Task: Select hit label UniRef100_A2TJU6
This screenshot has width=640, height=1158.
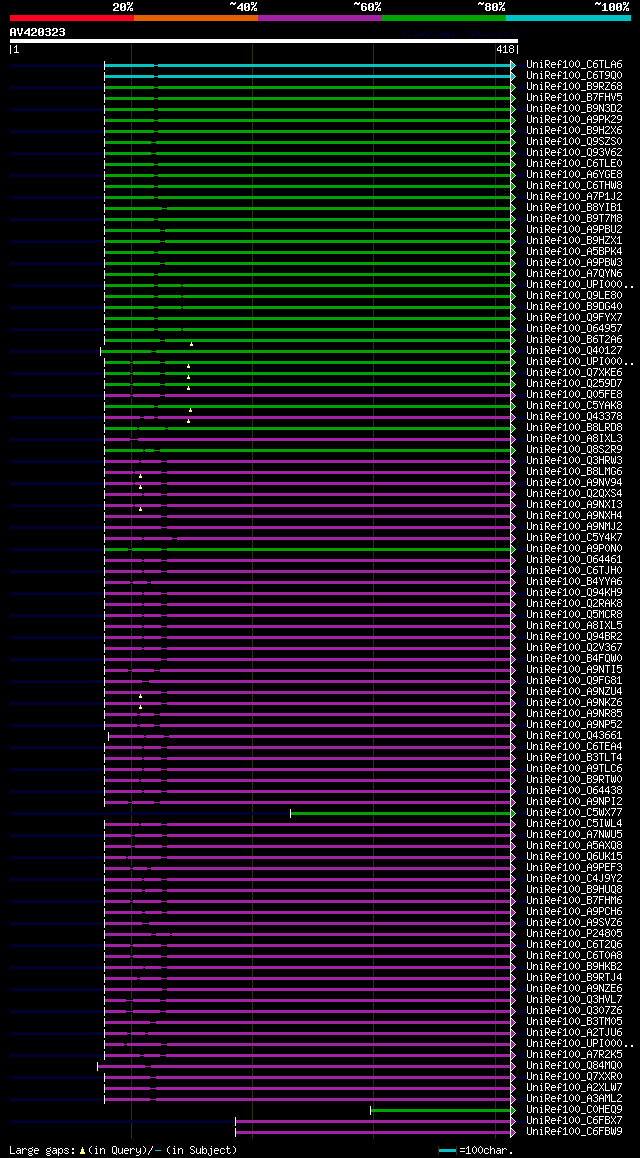Action: tap(574, 1032)
